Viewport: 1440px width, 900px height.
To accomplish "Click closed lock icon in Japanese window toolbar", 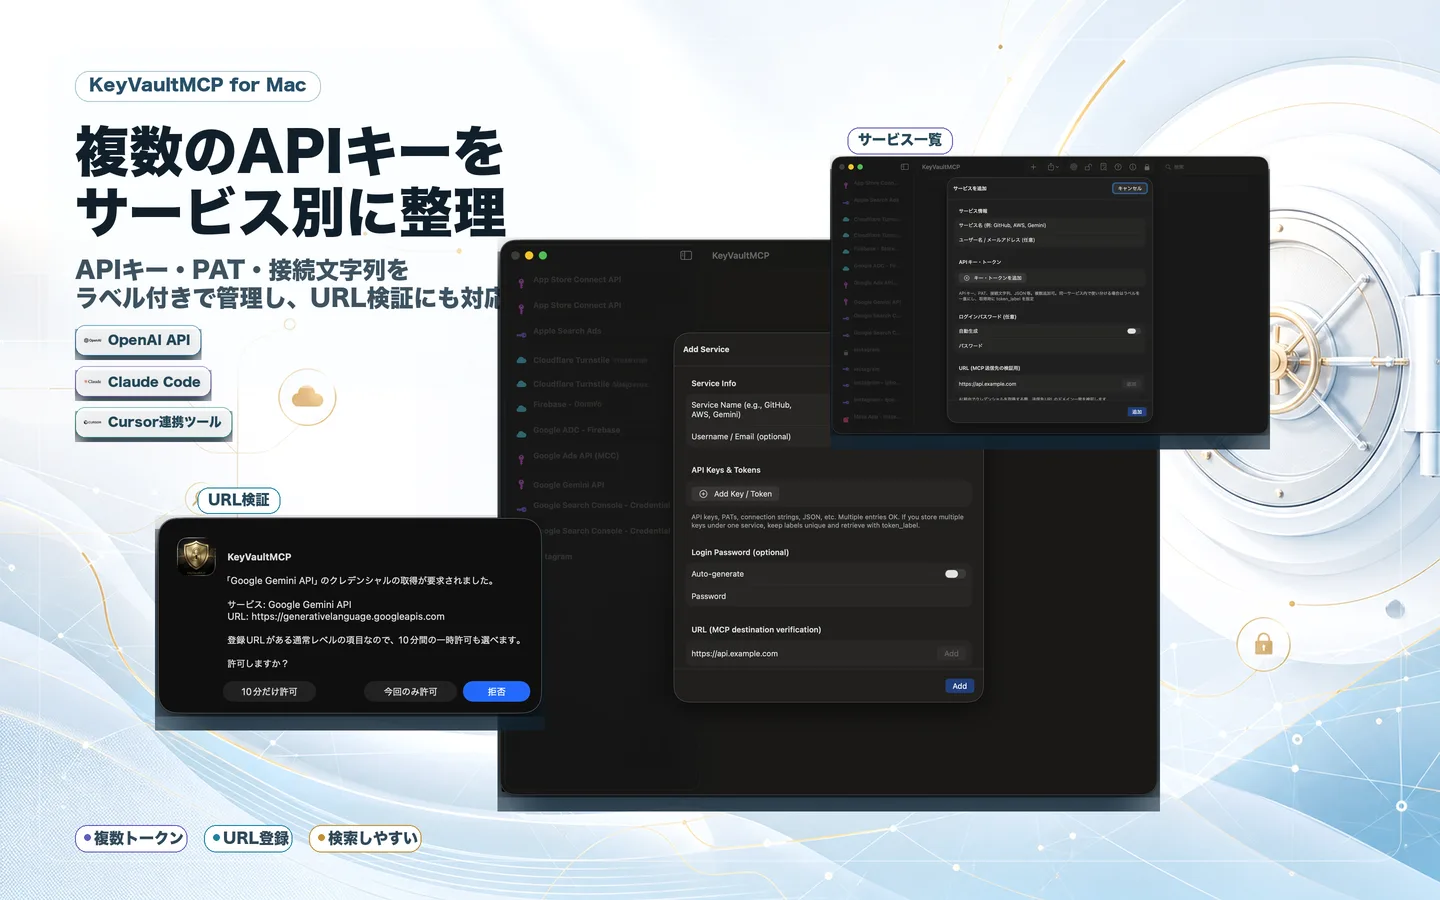I will (x=1147, y=167).
